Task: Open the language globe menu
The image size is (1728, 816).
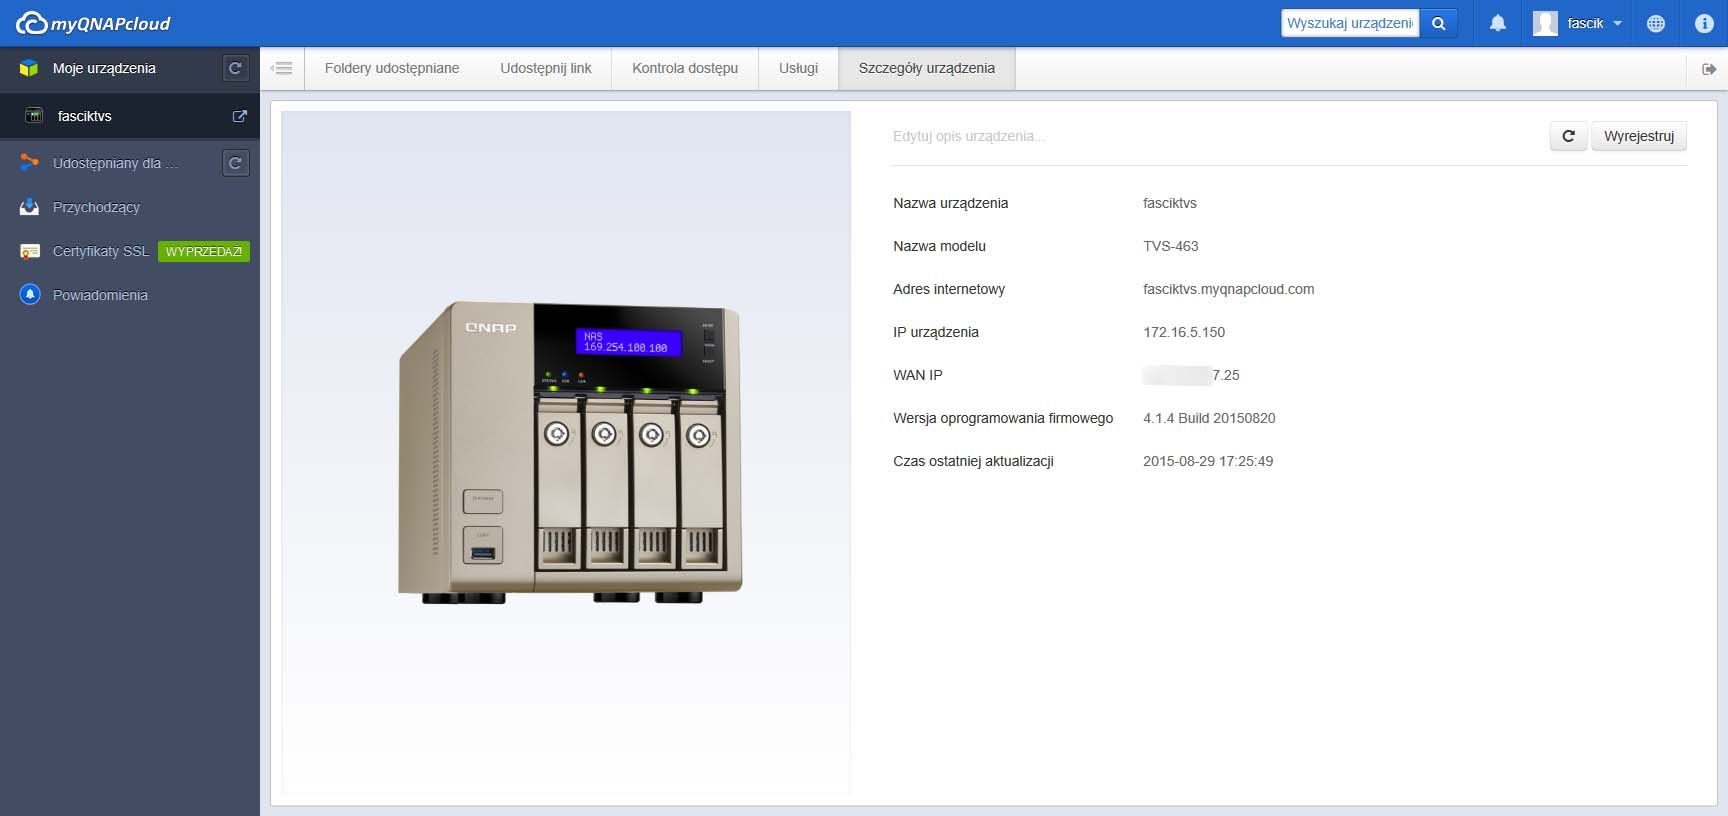Action: click(x=1656, y=23)
